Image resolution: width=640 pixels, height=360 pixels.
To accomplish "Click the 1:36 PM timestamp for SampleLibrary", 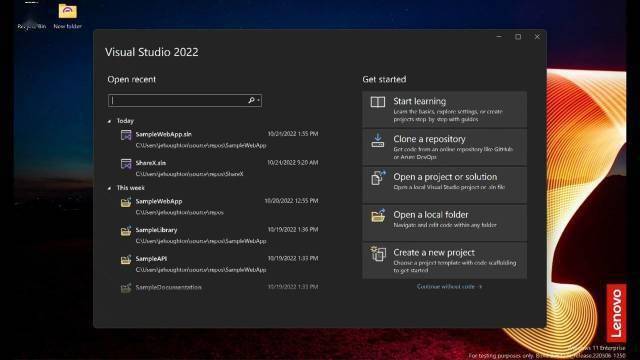I will [293, 229].
